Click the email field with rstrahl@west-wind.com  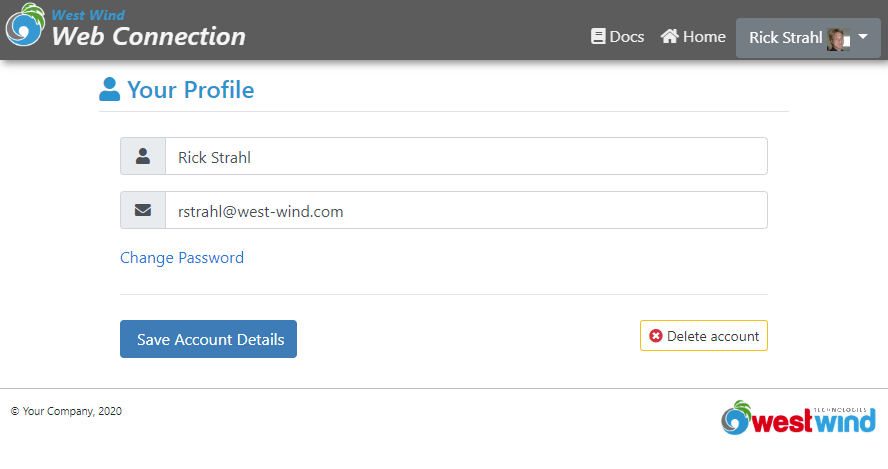pyautogui.click(x=467, y=210)
